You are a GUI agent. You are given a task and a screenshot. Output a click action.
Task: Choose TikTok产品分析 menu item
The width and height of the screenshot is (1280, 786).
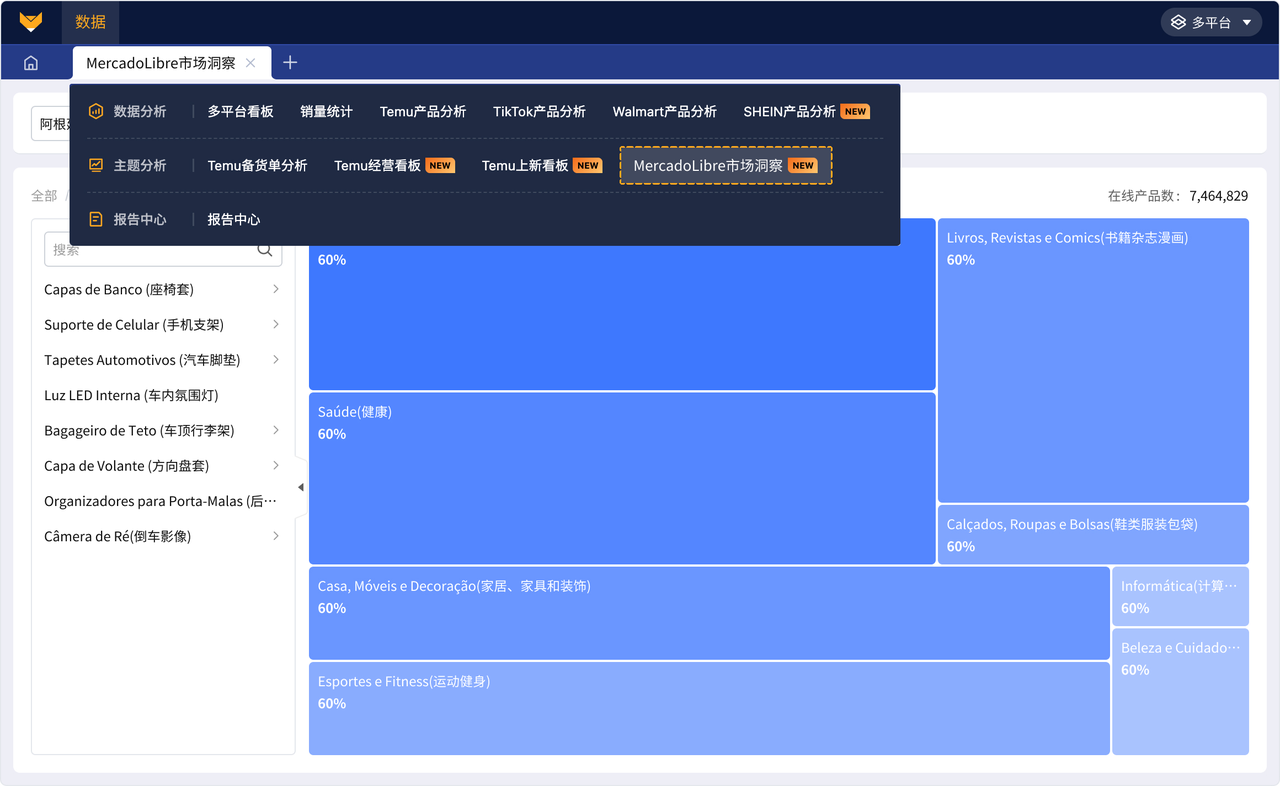tap(539, 111)
